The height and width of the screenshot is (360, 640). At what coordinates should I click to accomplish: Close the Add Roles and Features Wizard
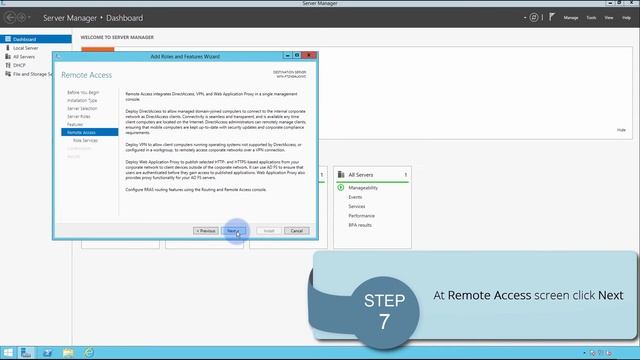point(309,56)
